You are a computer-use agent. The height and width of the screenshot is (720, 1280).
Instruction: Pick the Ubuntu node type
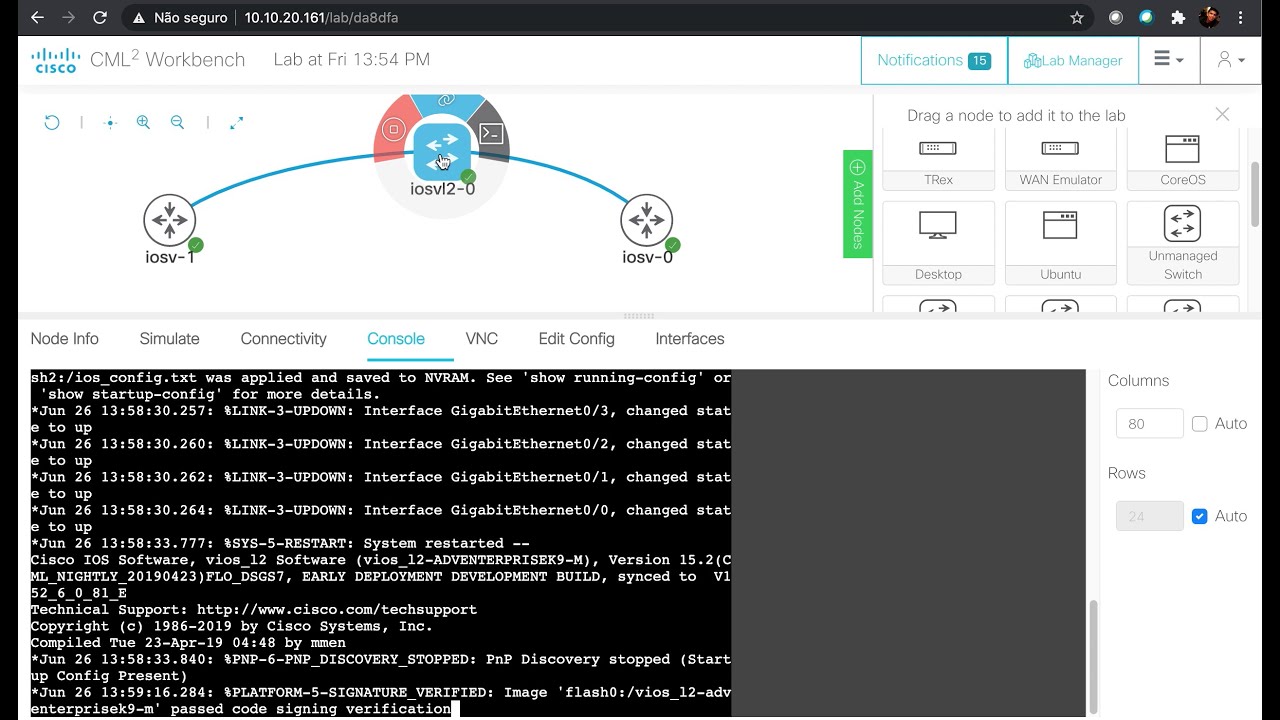1060,243
